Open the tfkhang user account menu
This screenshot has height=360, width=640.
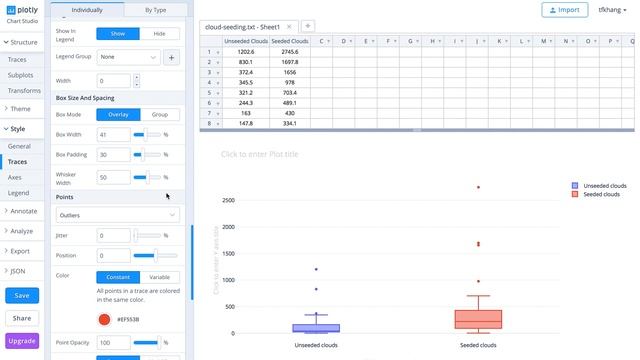click(x=612, y=10)
